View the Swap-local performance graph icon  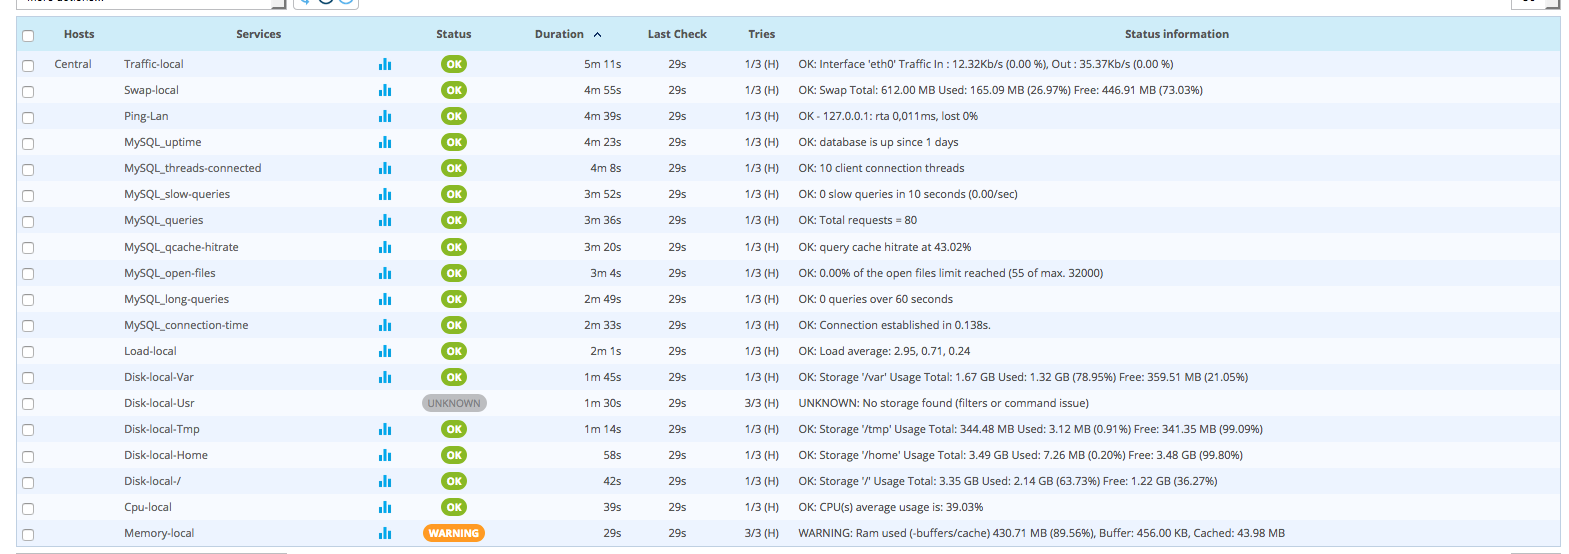click(385, 90)
